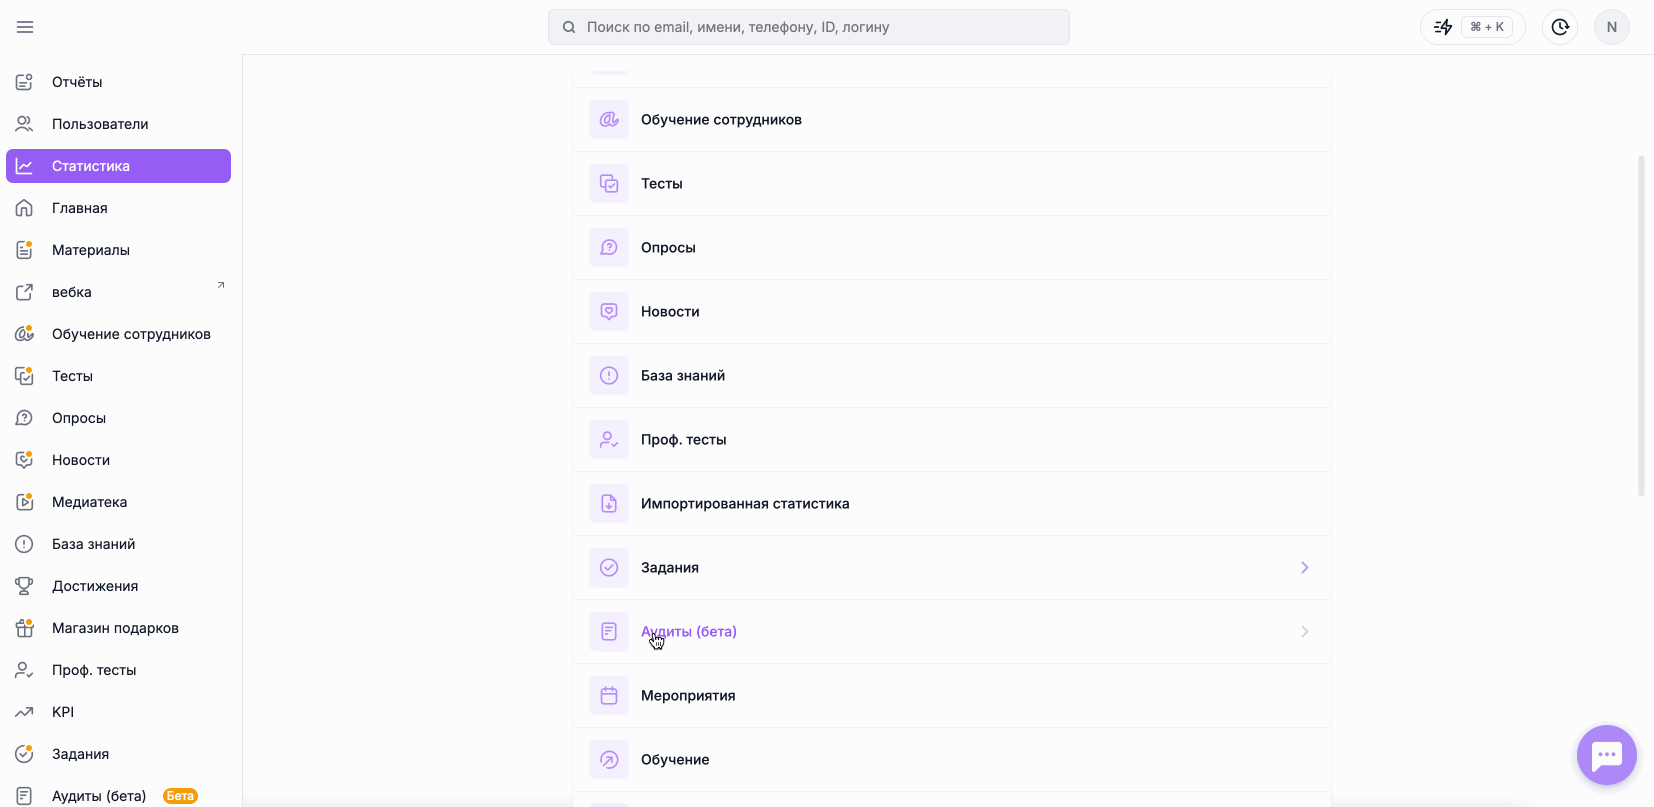Click the Магазин подарков gift icon
1654x807 pixels.
click(x=25, y=628)
